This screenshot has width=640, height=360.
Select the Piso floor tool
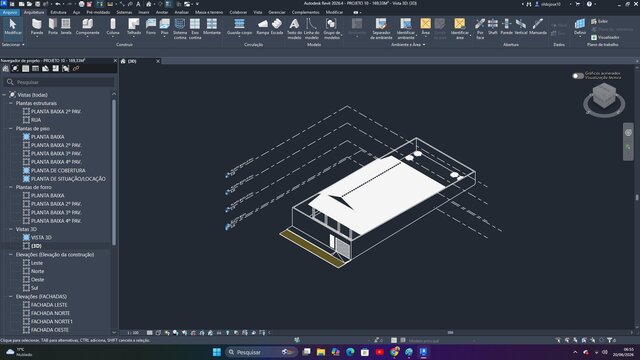tap(164, 27)
